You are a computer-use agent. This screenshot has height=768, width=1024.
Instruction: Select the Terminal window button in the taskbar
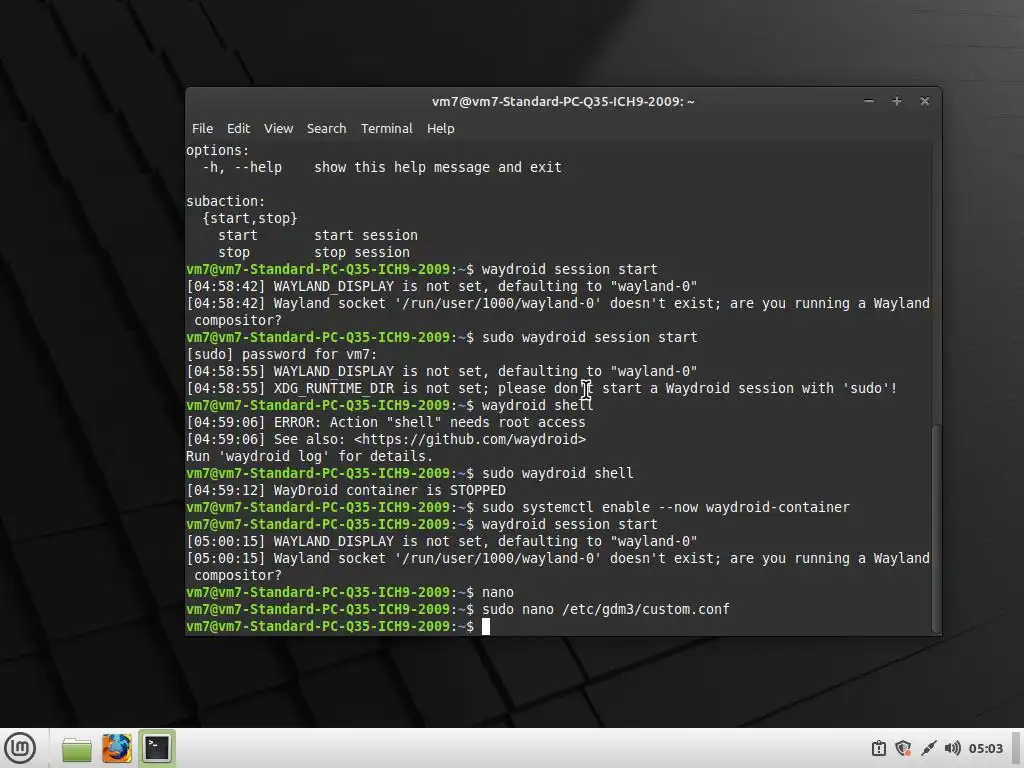[157, 748]
